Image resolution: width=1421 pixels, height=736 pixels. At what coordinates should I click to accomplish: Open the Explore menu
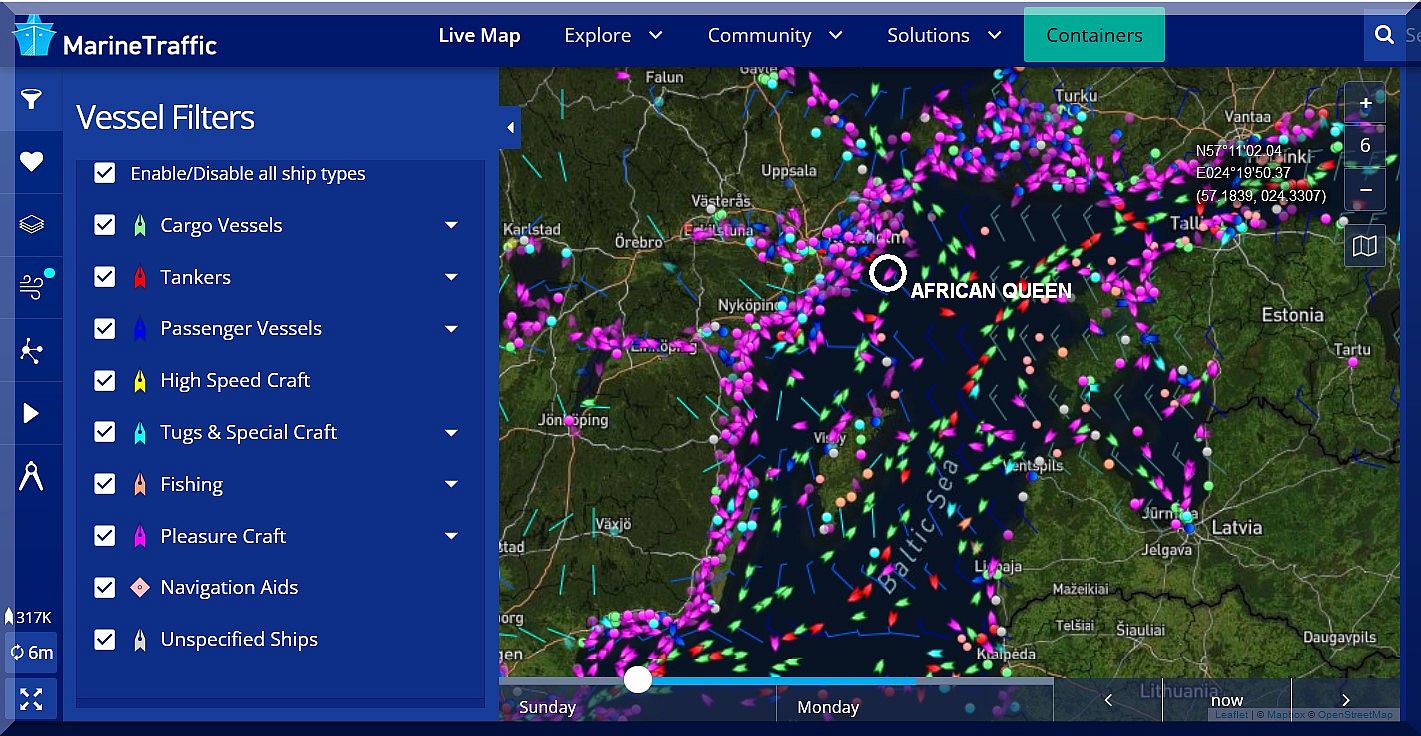coord(613,35)
